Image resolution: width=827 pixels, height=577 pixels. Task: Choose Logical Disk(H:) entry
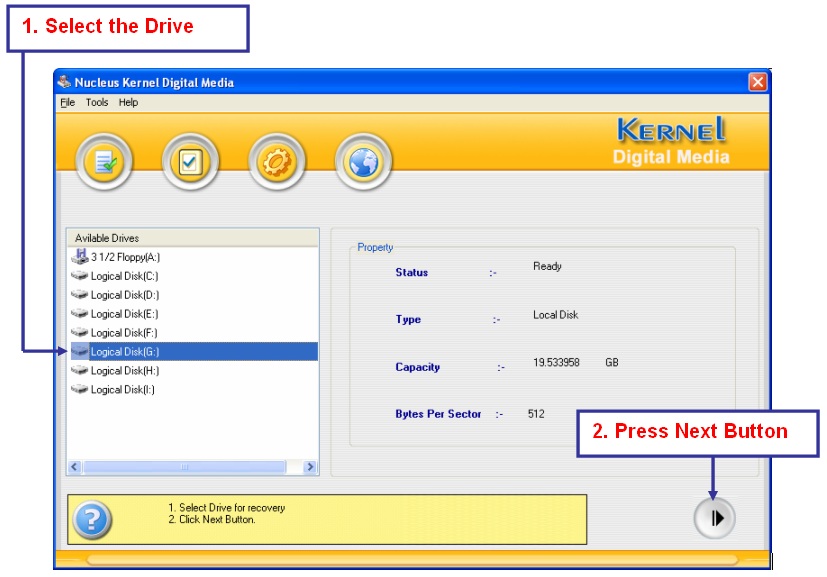(125, 371)
